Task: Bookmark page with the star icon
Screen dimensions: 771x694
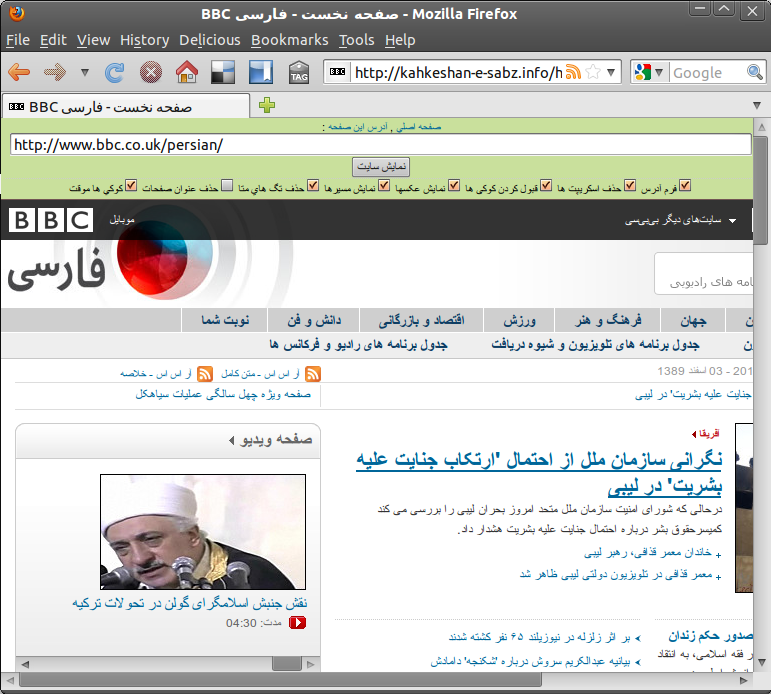Action: click(593, 72)
